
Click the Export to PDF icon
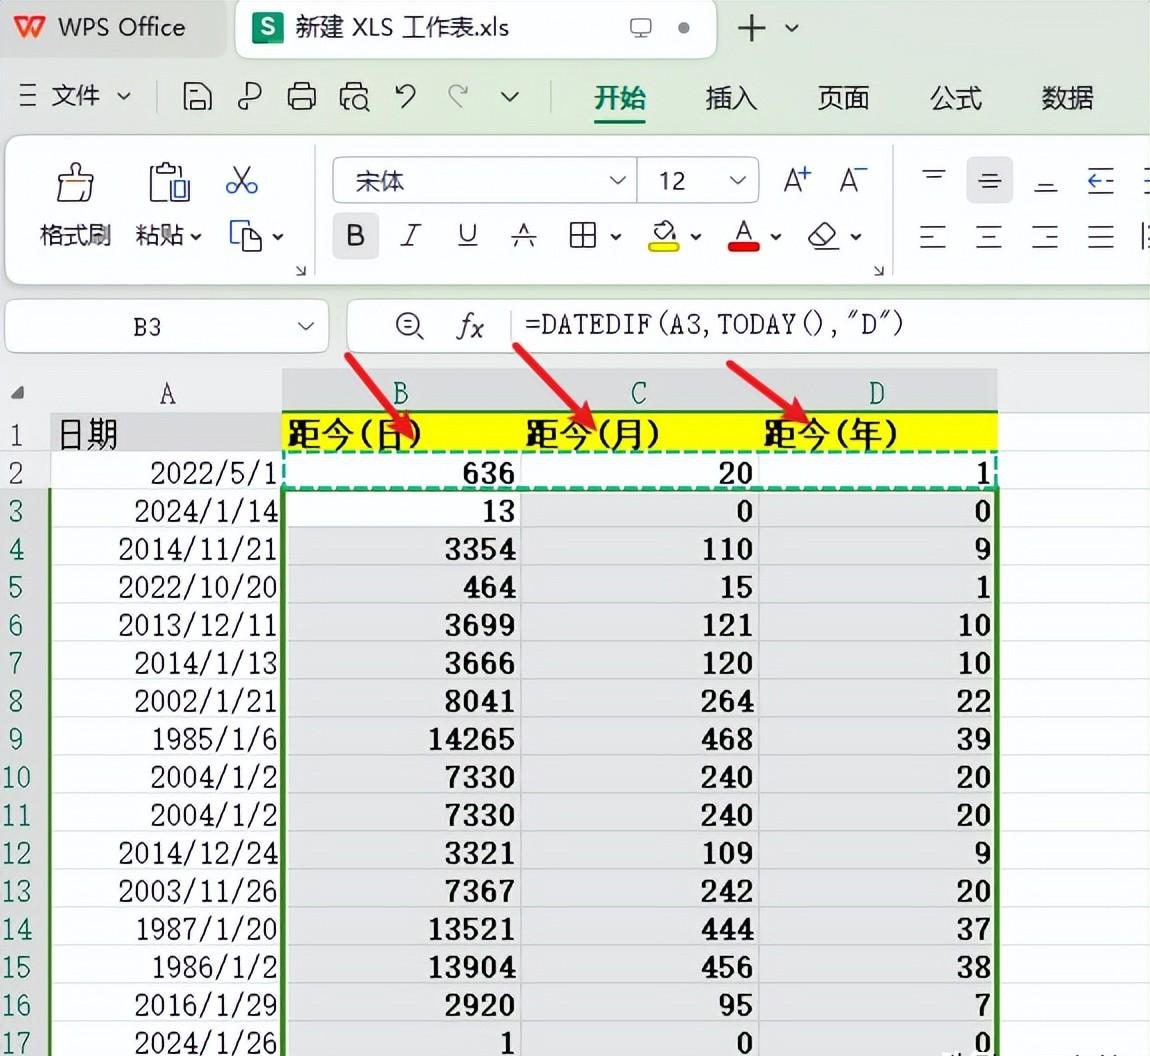click(x=249, y=97)
